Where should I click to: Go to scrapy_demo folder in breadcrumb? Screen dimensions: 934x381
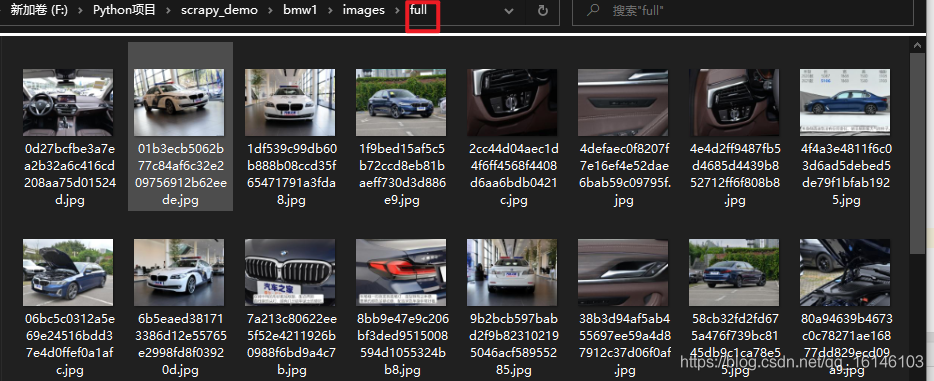[x=220, y=11]
